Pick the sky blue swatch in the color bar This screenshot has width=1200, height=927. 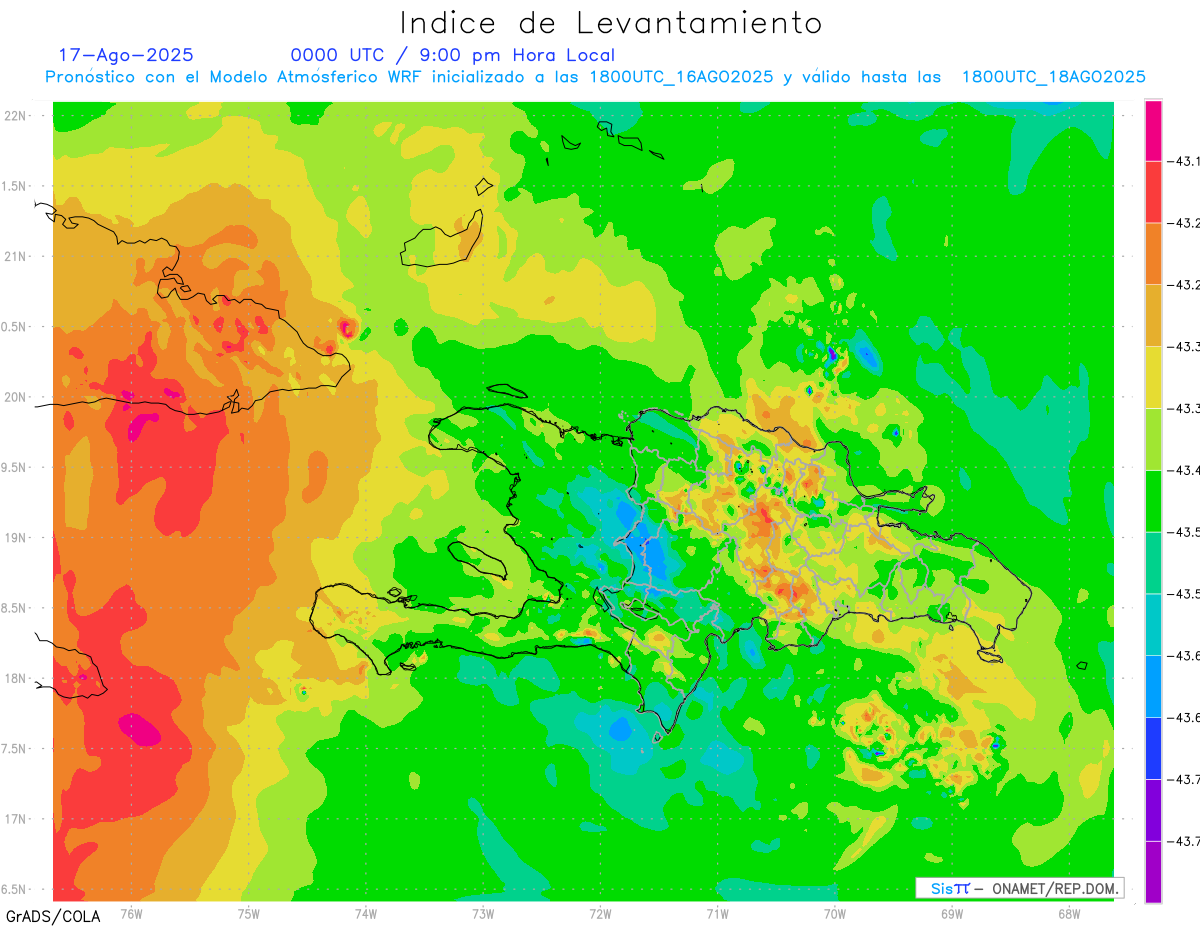point(1153,686)
